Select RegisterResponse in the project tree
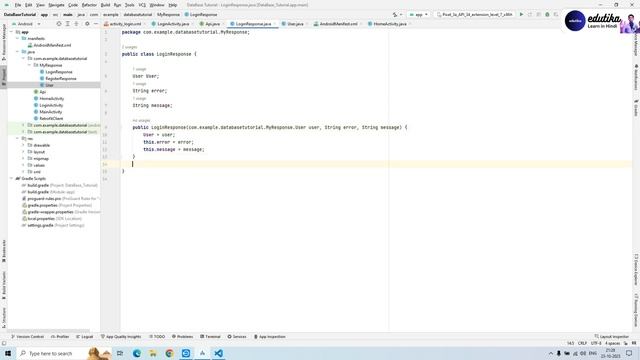 pos(61,78)
